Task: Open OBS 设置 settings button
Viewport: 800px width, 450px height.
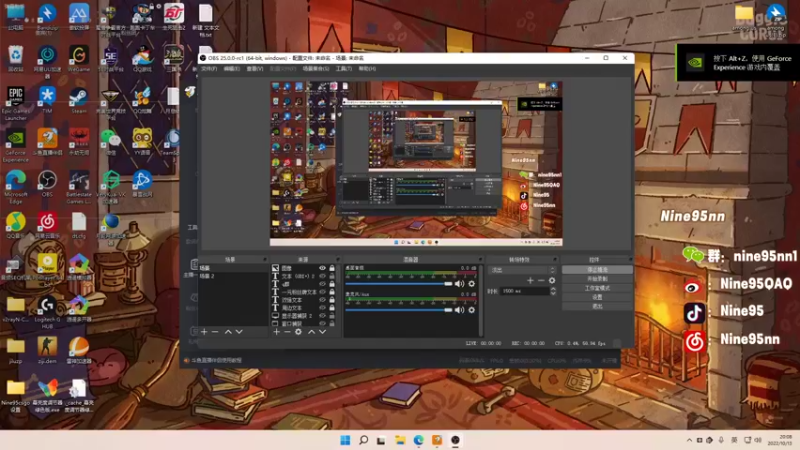Action: pyautogui.click(x=597, y=297)
